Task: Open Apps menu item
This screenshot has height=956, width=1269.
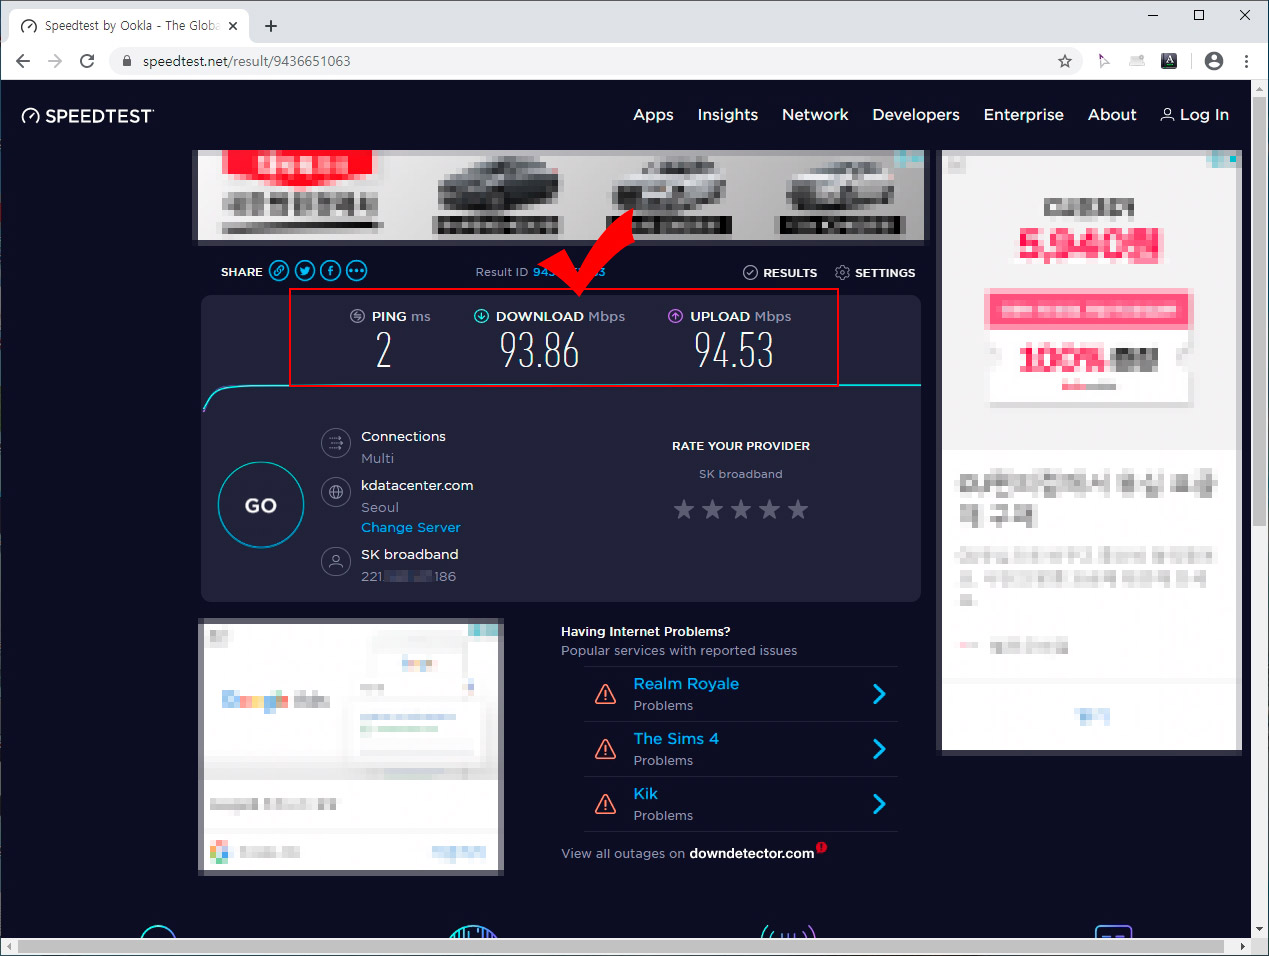Action: (x=653, y=115)
